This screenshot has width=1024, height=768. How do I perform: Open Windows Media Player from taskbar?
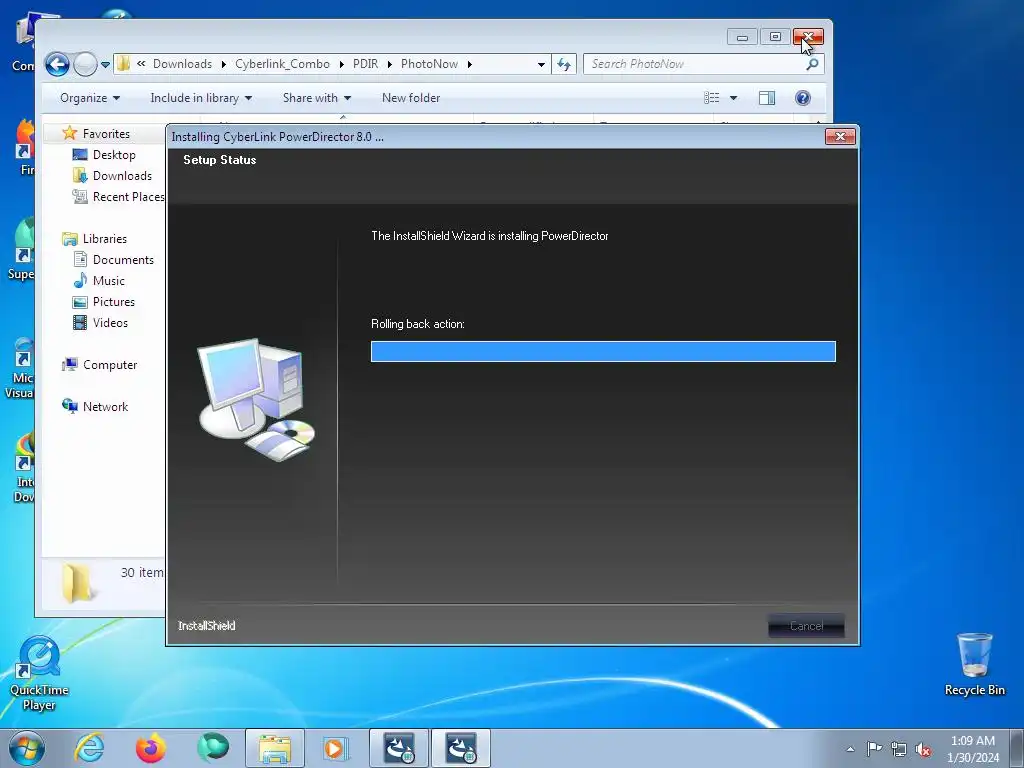pos(336,748)
